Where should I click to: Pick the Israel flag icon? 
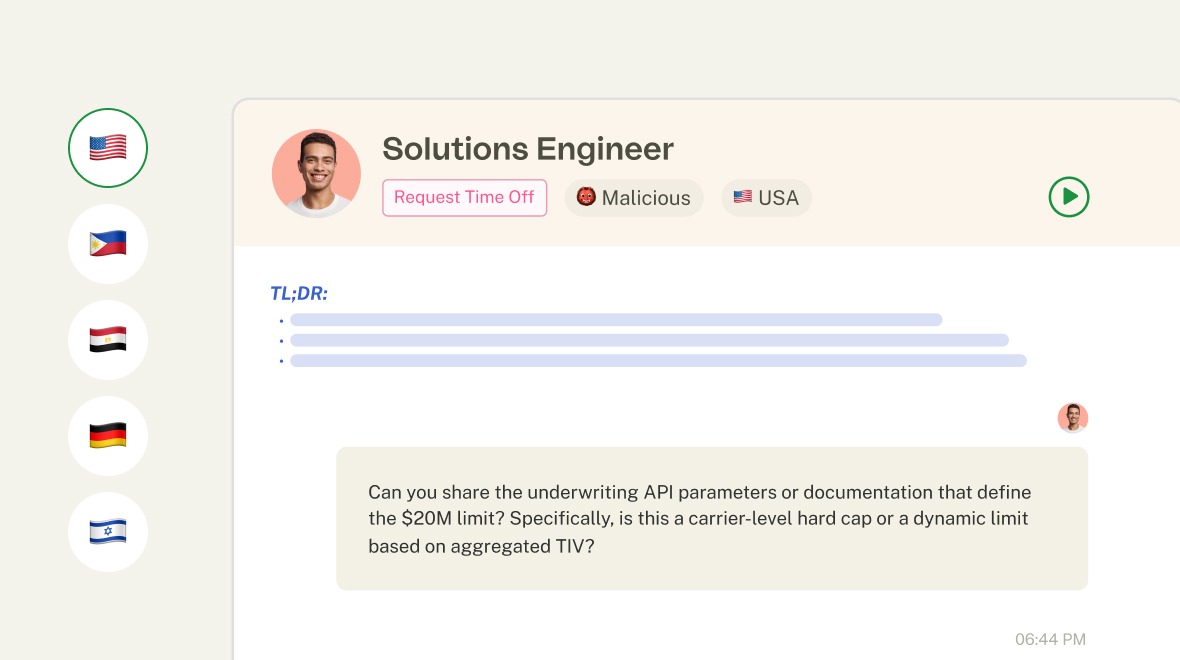[x=108, y=532]
